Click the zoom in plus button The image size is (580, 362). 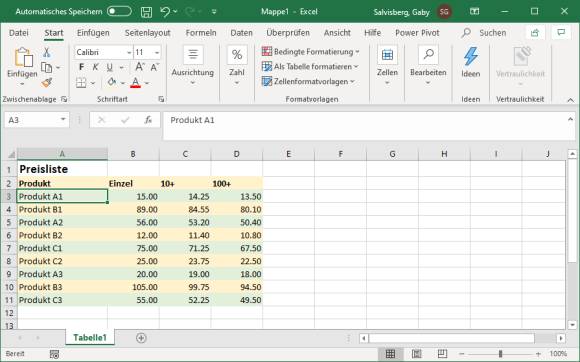pos(538,354)
